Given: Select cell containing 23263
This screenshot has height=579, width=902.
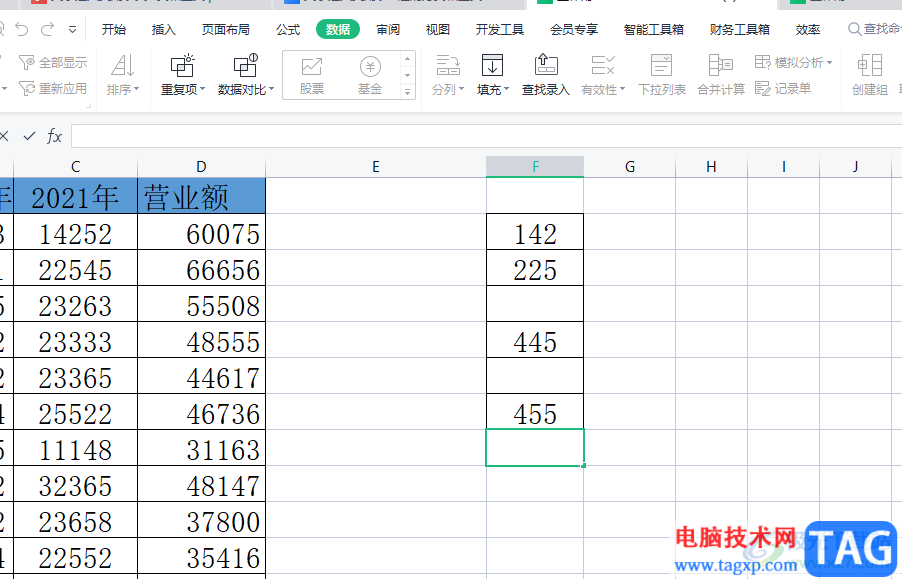Looking at the screenshot, I should (75, 304).
